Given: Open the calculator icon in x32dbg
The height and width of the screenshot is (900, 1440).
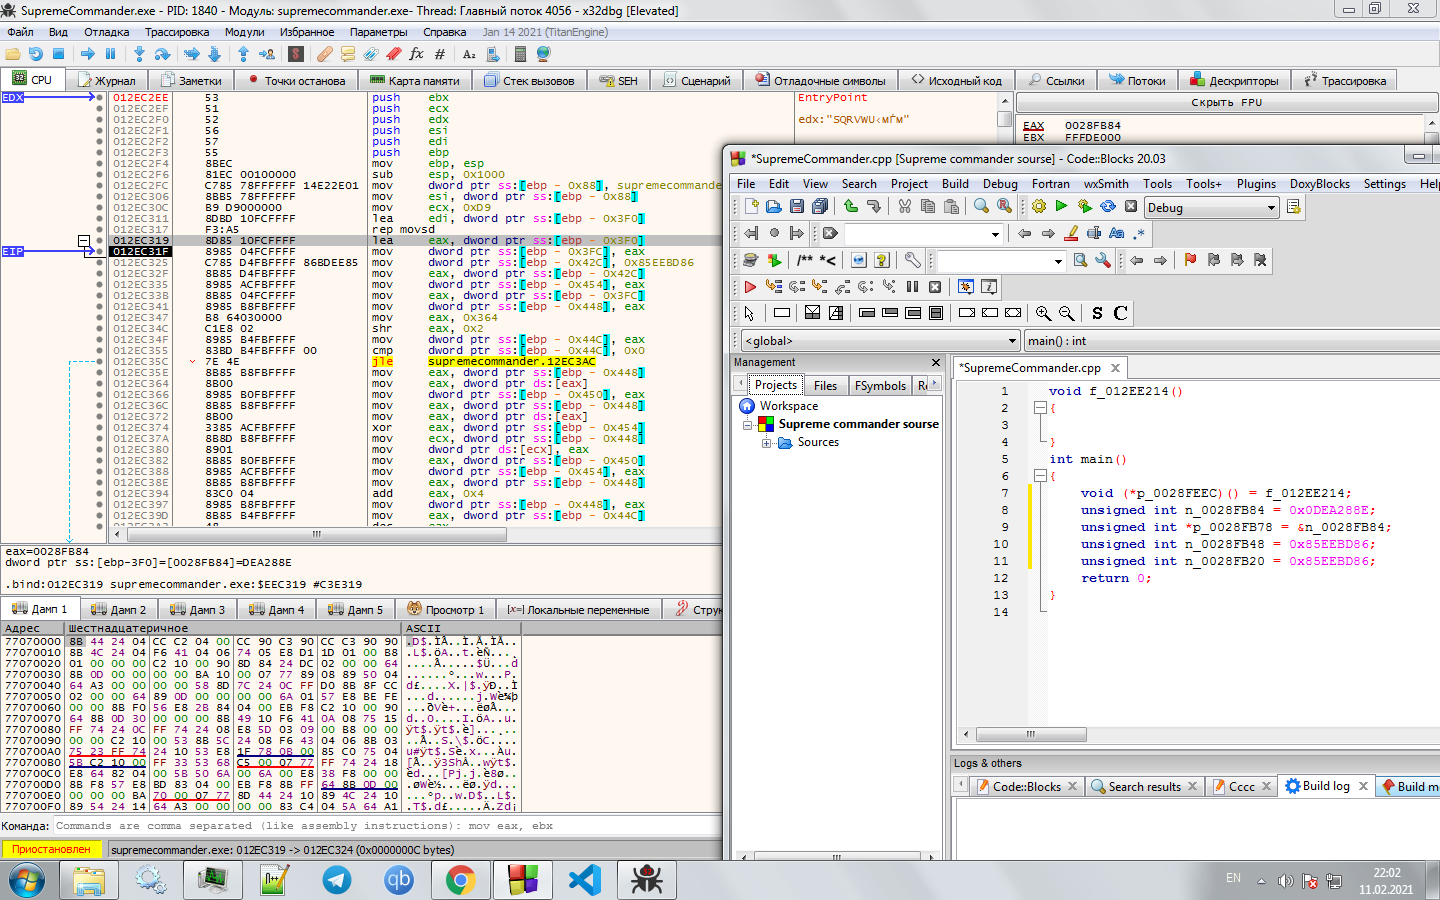Looking at the screenshot, I should pos(521,54).
